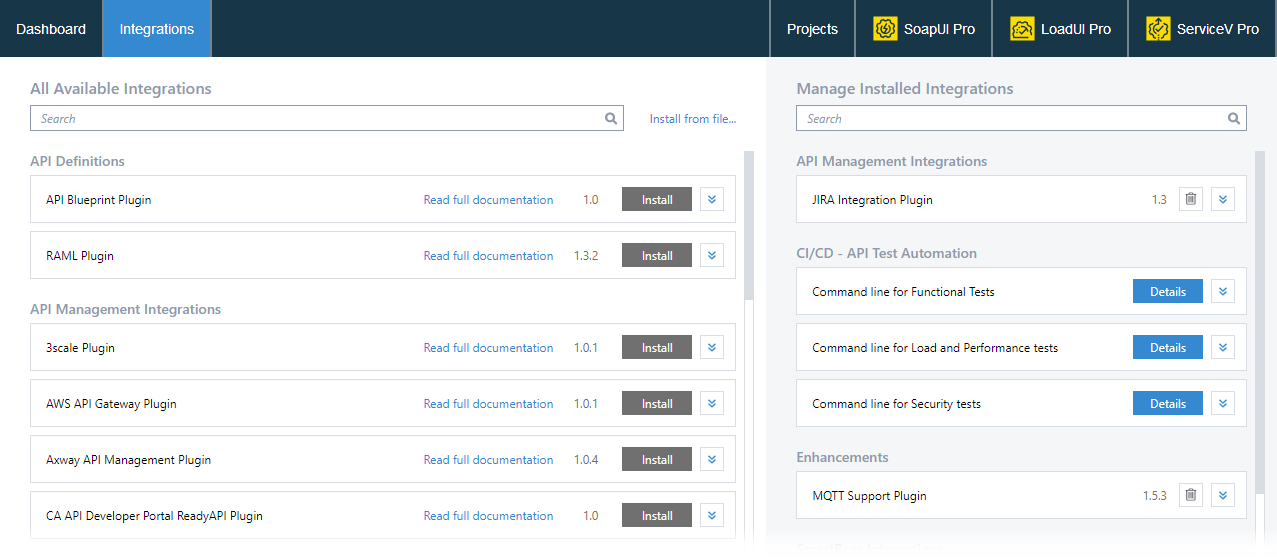Expand details for AWS API Gateway Plugin

(x=711, y=403)
